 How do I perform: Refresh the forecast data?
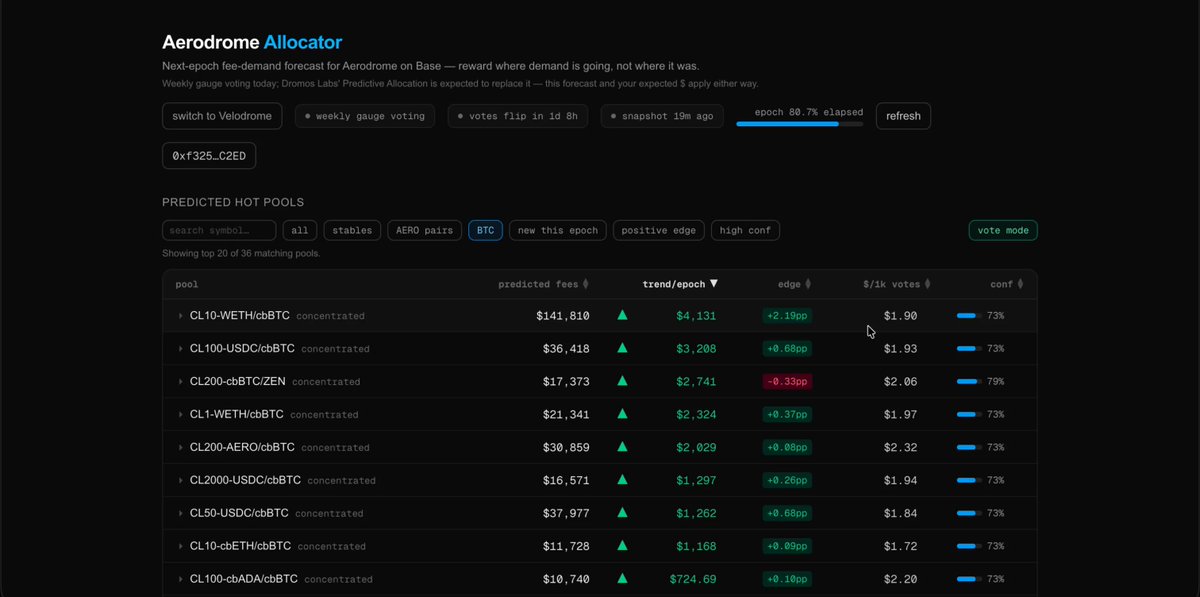click(903, 116)
